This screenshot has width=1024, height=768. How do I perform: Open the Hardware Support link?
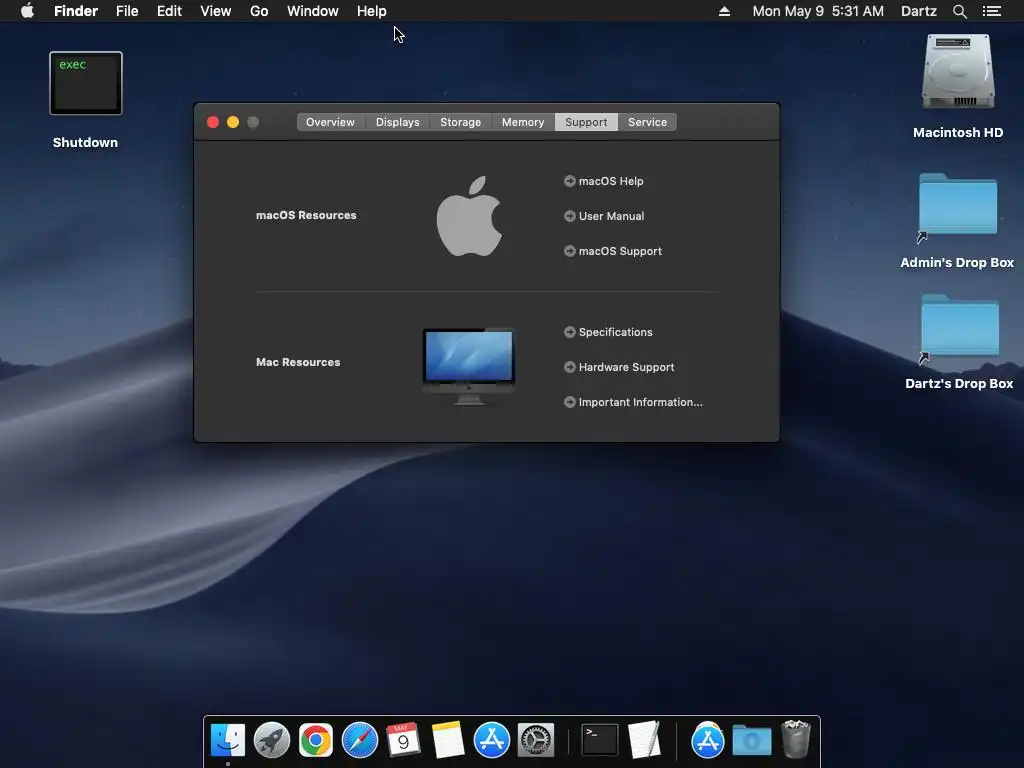(x=626, y=367)
